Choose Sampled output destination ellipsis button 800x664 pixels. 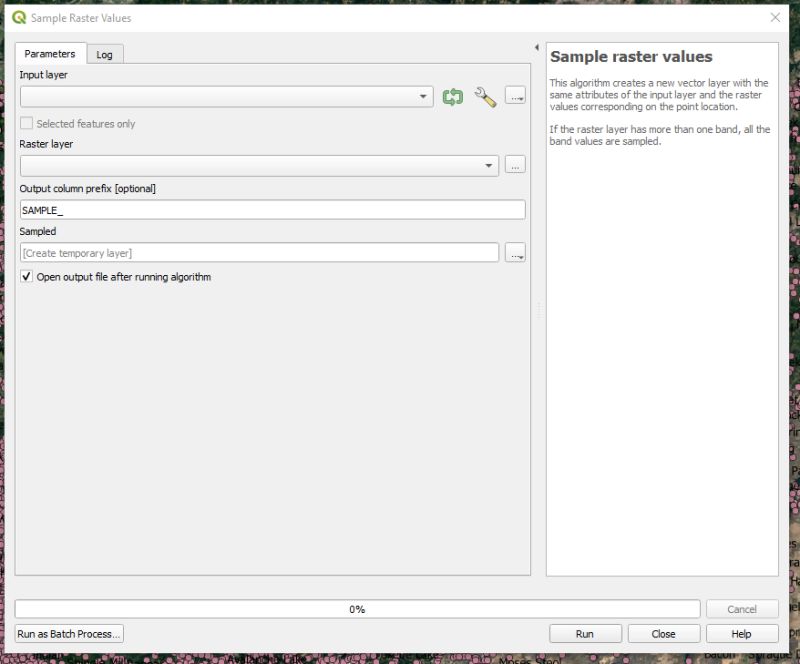[515, 253]
